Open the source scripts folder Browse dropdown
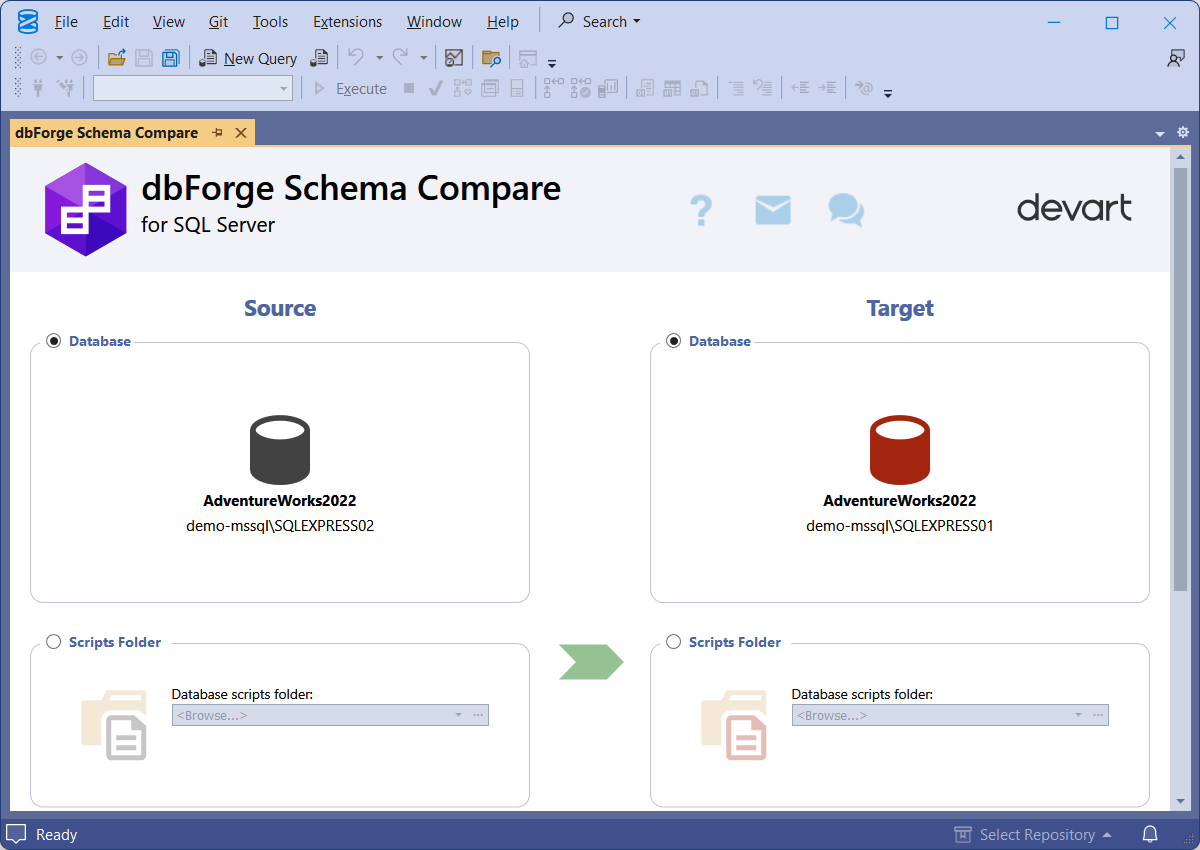This screenshot has height=850, width=1200. (x=457, y=715)
